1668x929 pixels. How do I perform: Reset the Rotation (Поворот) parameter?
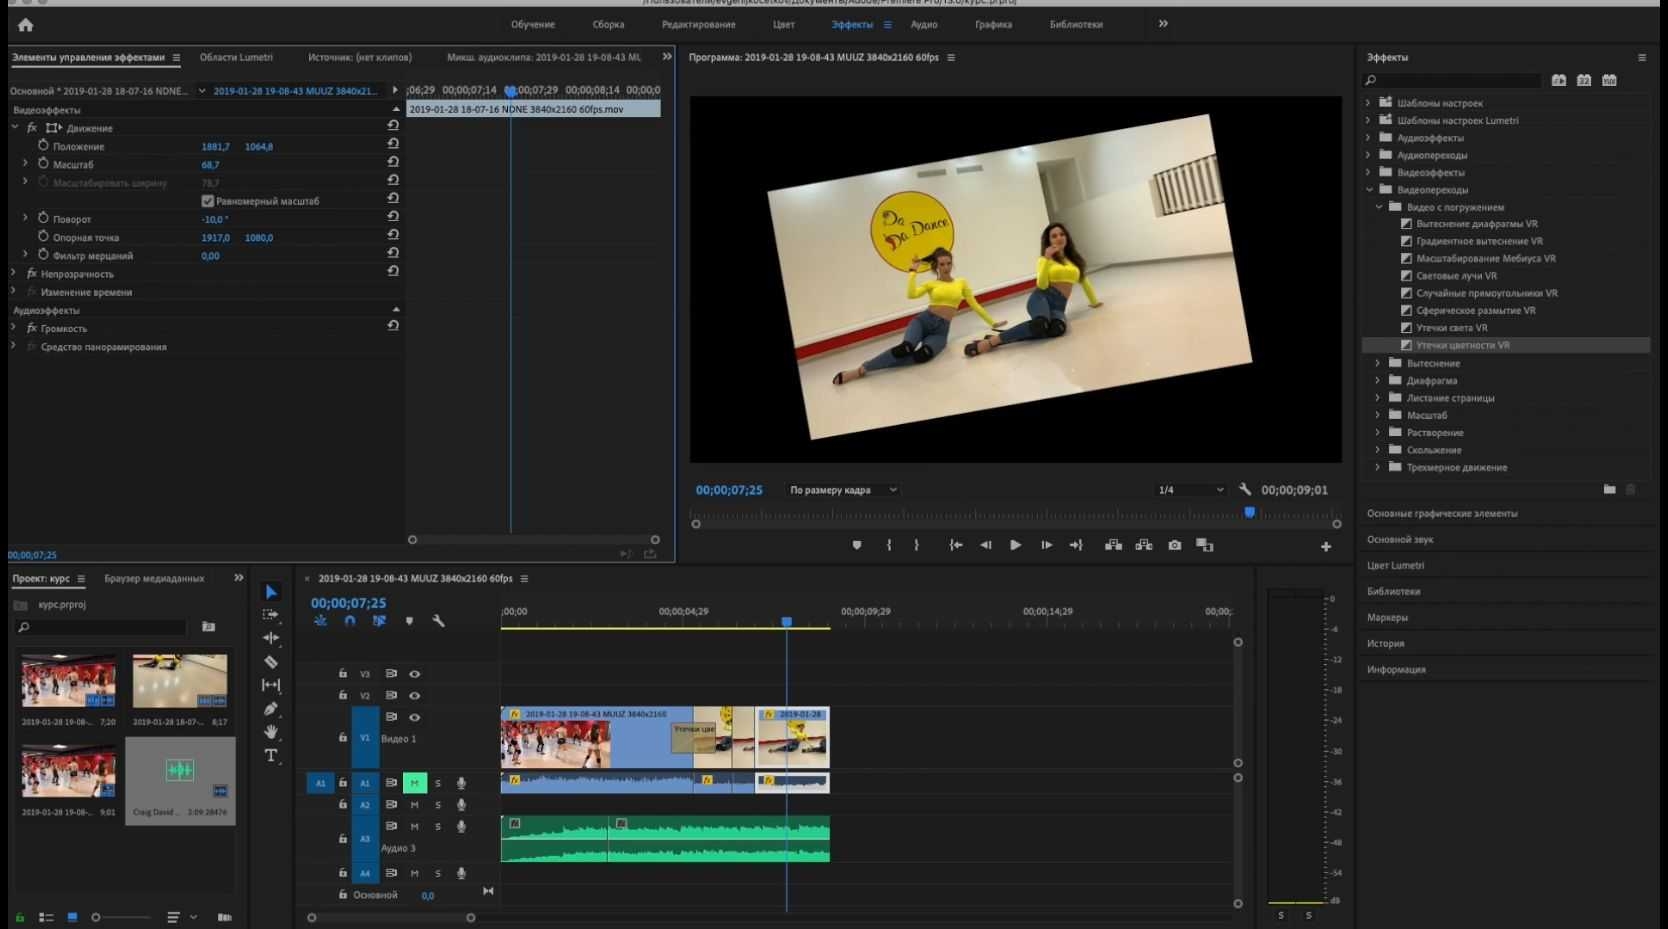coord(393,216)
